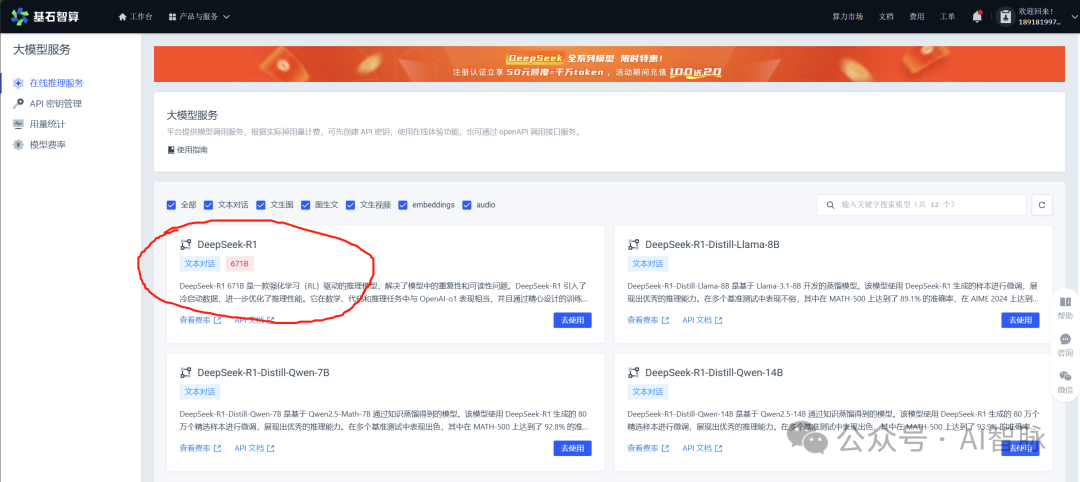Click the DeepSeek-R1 model icon
1080x482 pixels.
(185, 244)
